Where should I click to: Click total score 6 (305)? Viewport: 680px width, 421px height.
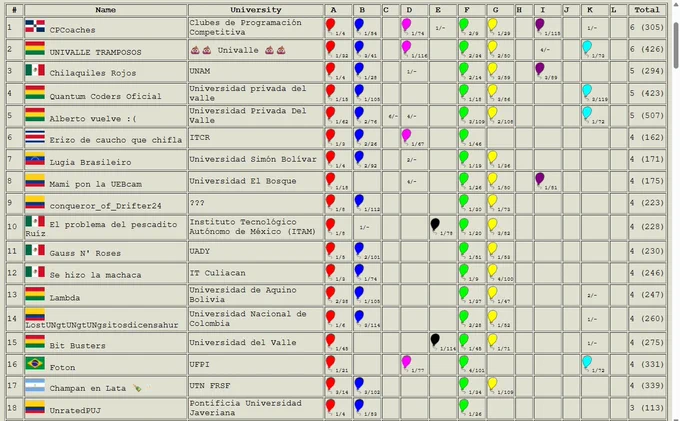[x=647, y=27]
